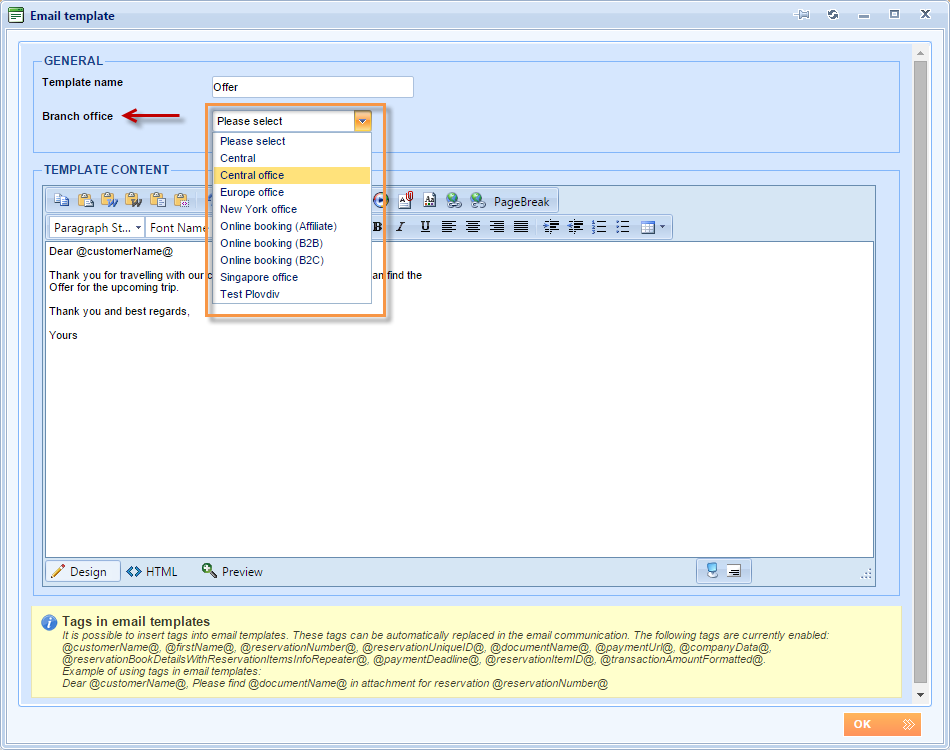Toggle the statistics module icon below editor

click(x=734, y=571)
